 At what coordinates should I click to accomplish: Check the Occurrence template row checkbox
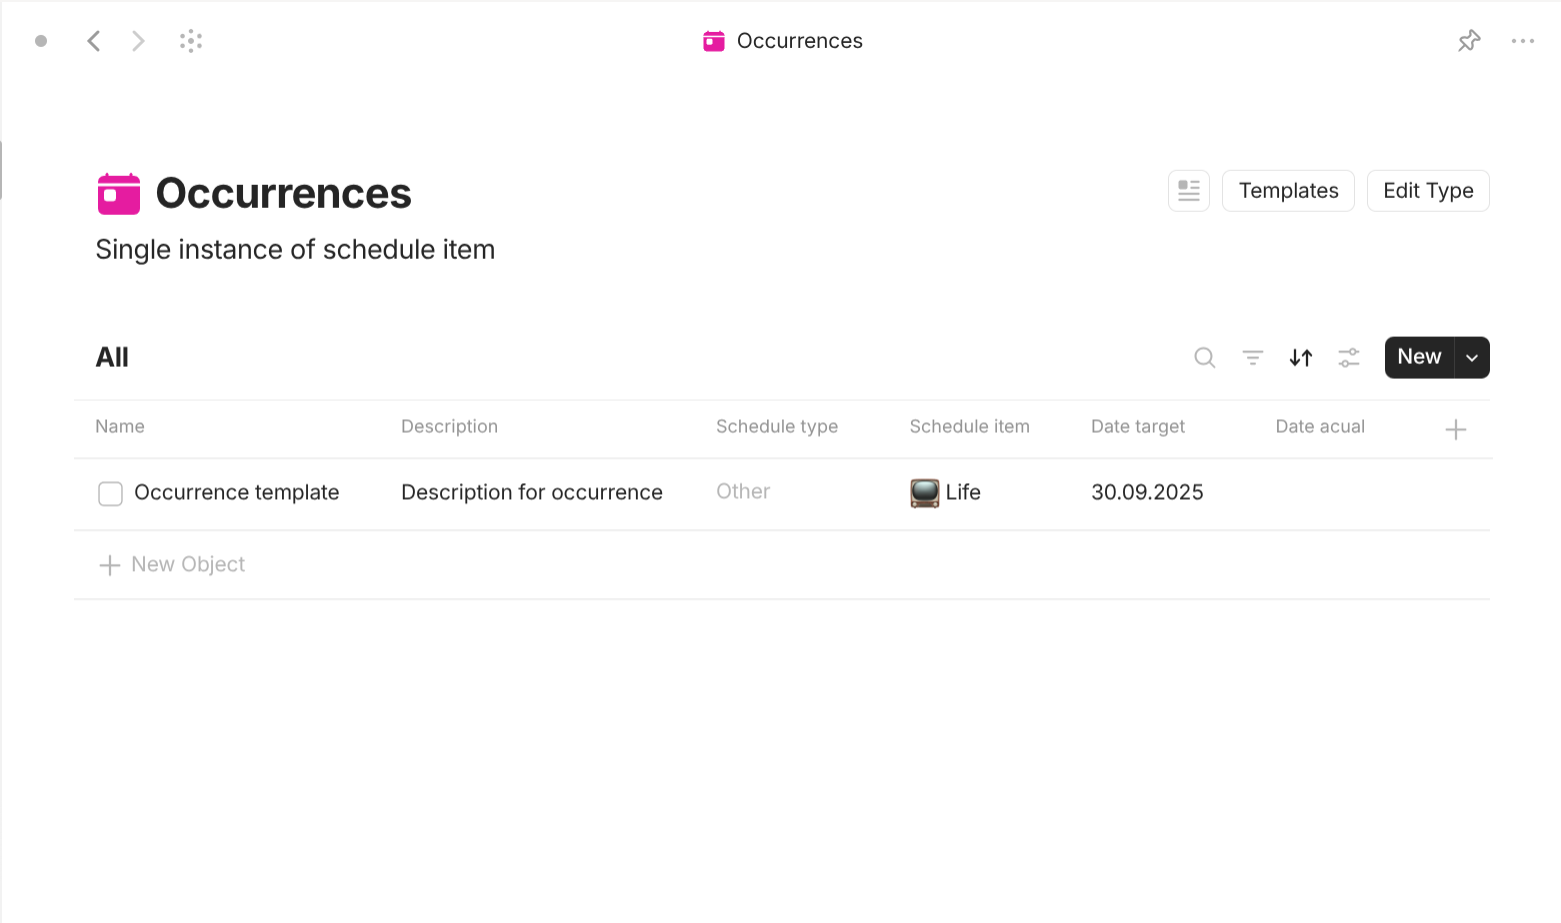pyautogui.click(x=110, y=493)
